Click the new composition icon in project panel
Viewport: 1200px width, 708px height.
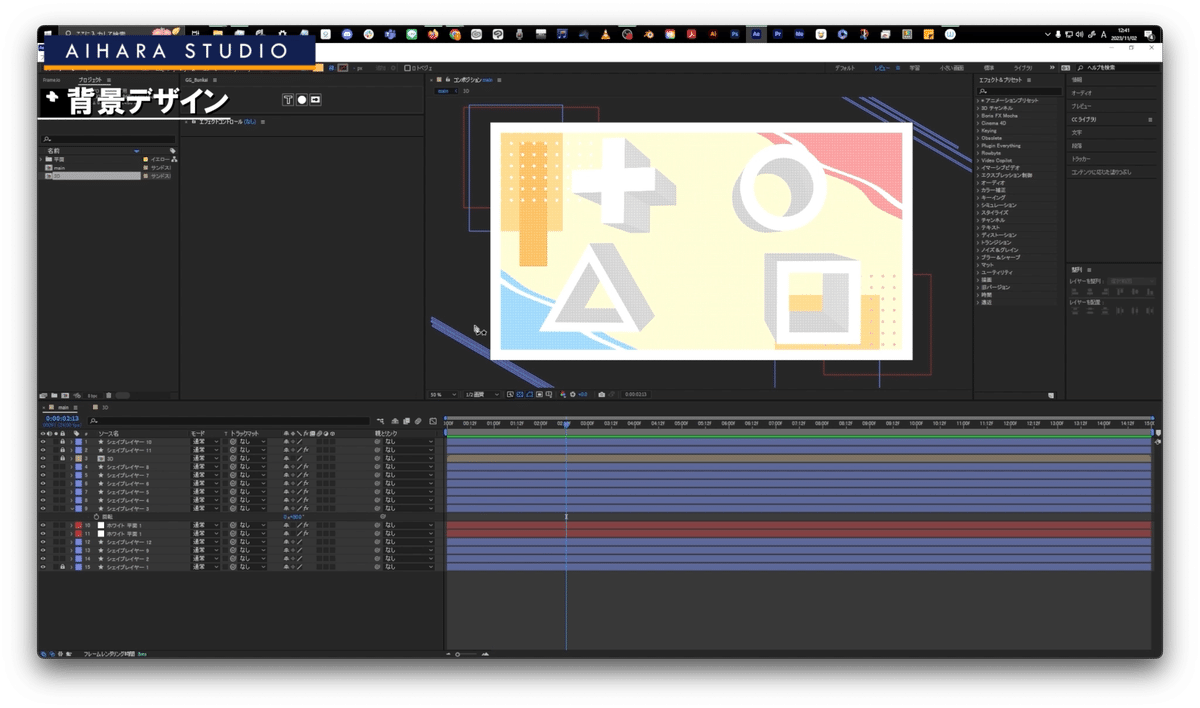[x=65, y=395]
